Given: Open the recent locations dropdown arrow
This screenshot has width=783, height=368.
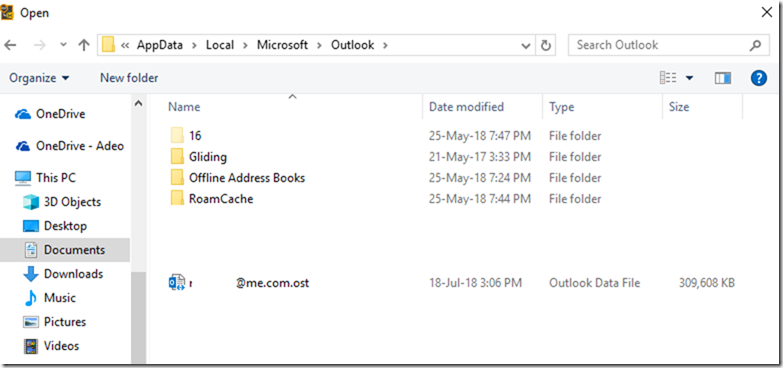Looking at the screenshot, I should pos(63,45).
